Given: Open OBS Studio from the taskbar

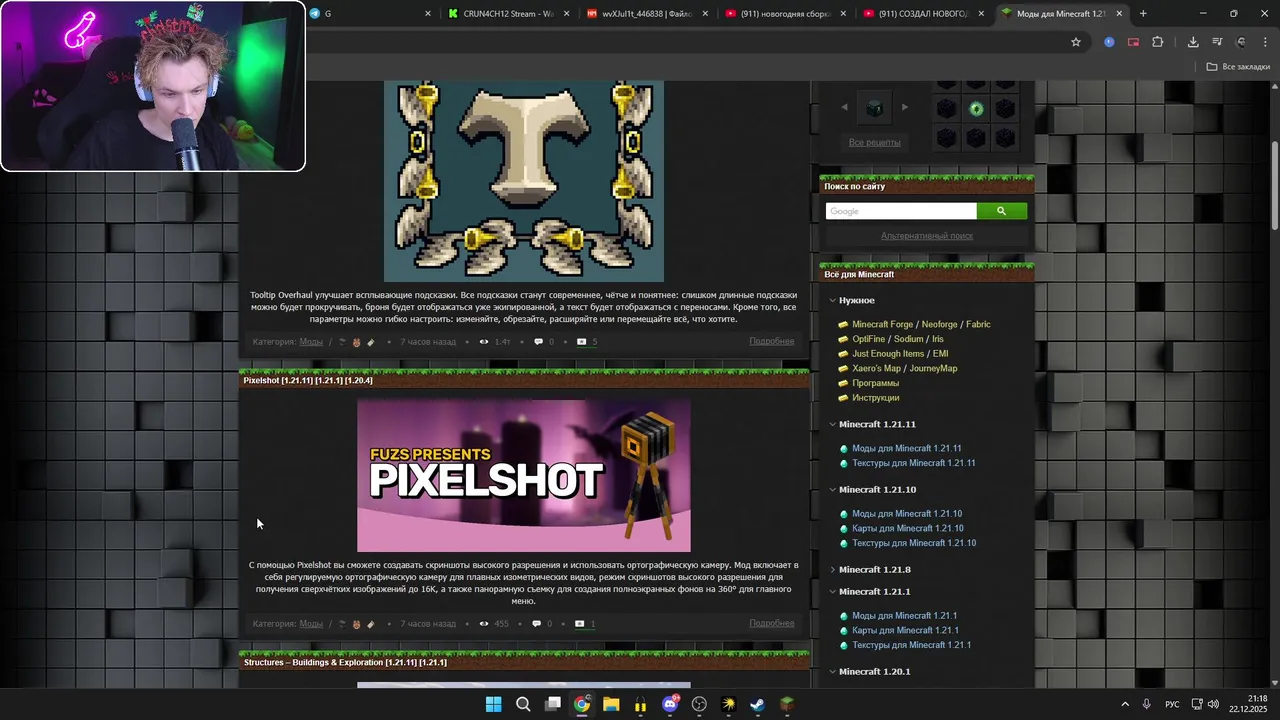Looking at the screenshot, I should click(699, 704).
